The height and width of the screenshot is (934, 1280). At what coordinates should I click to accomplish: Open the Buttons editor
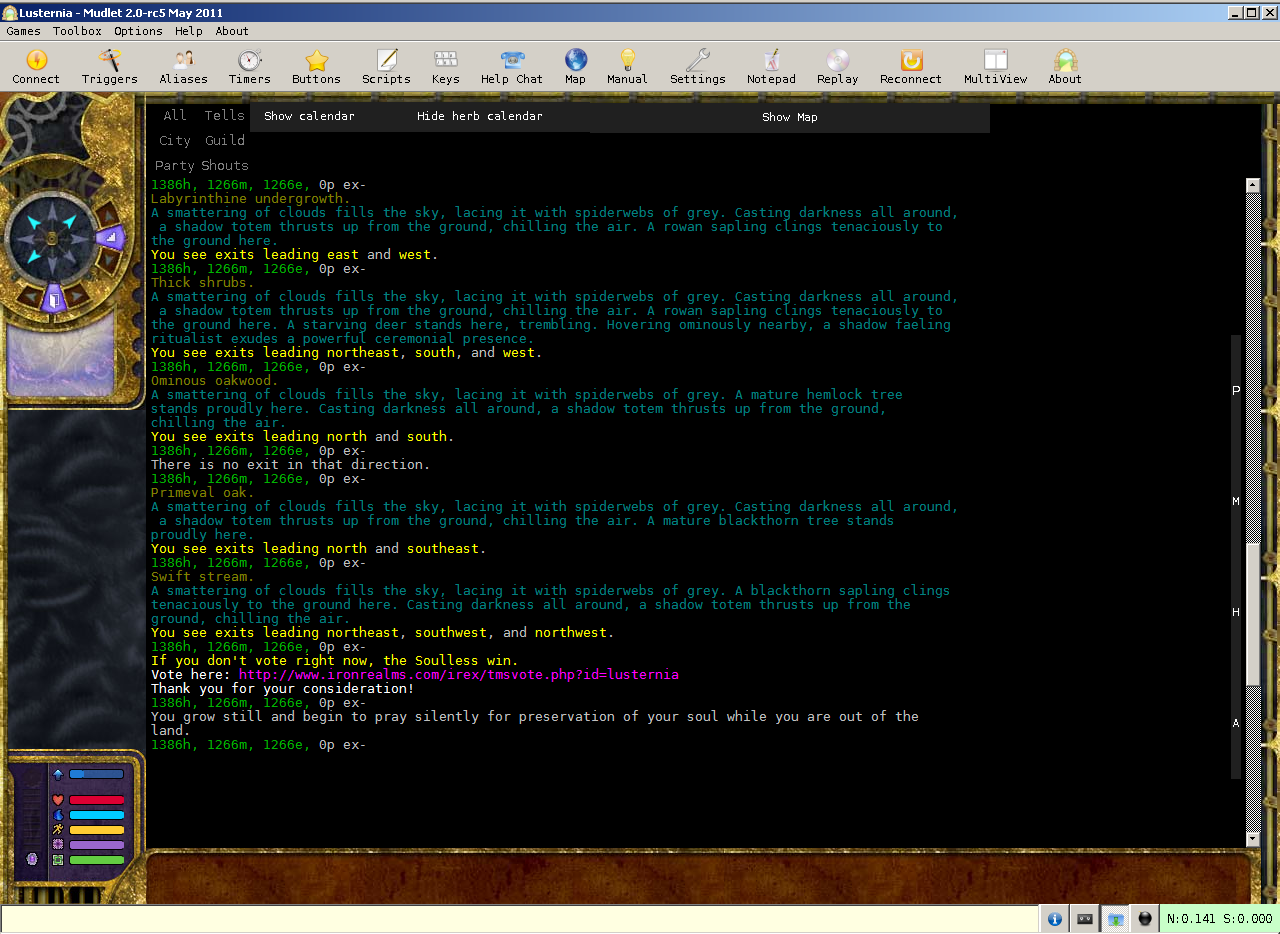[317, 67]
